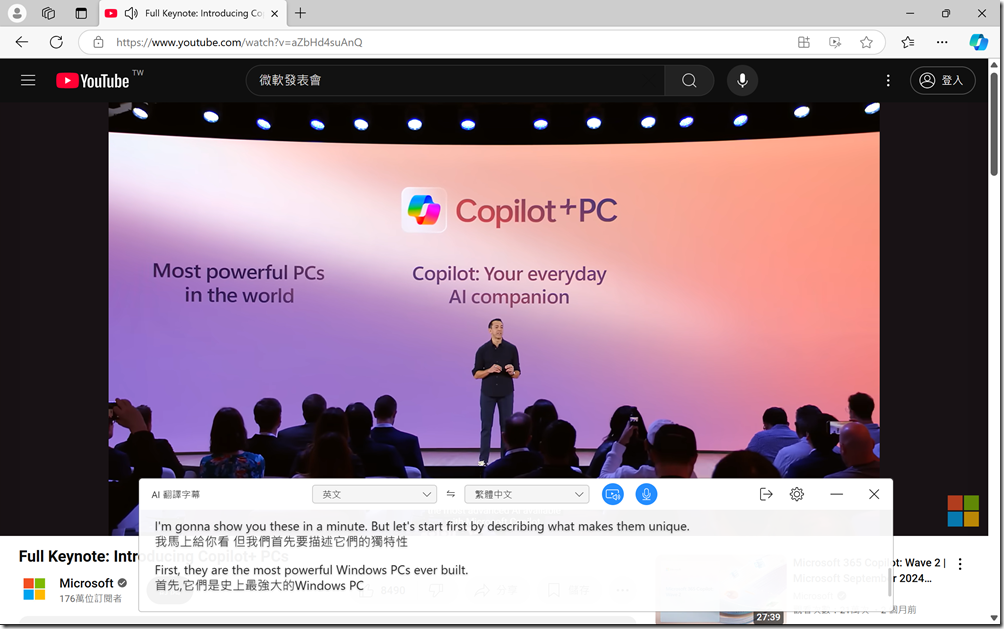1004x629 pixels.
Task: Open the Edge workspaces icon
Action: [49, 13]
